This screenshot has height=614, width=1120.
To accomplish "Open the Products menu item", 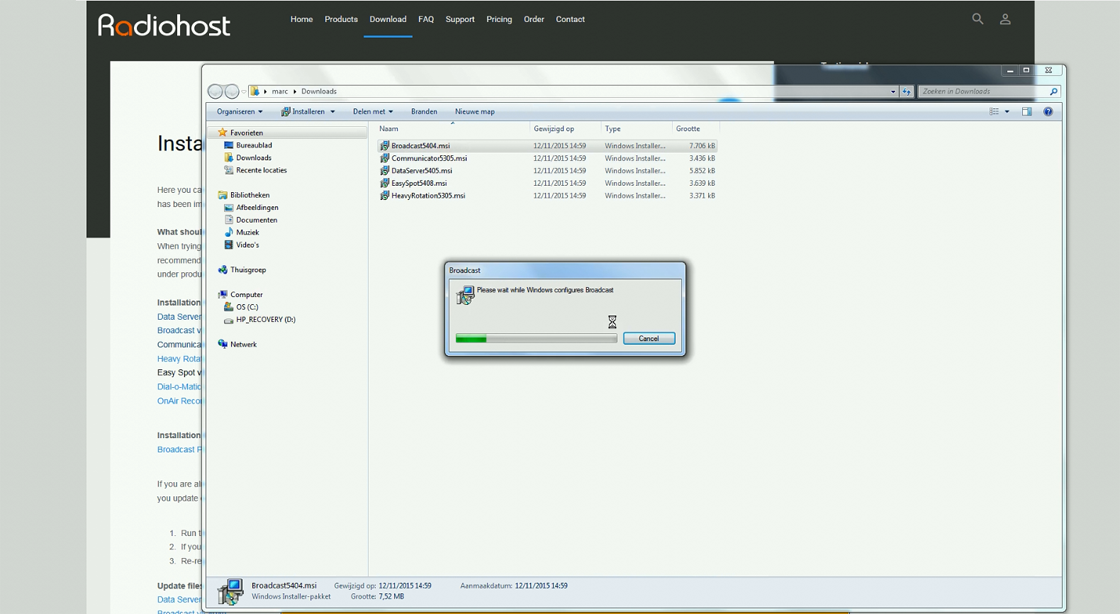I will (x=341, y=19).
